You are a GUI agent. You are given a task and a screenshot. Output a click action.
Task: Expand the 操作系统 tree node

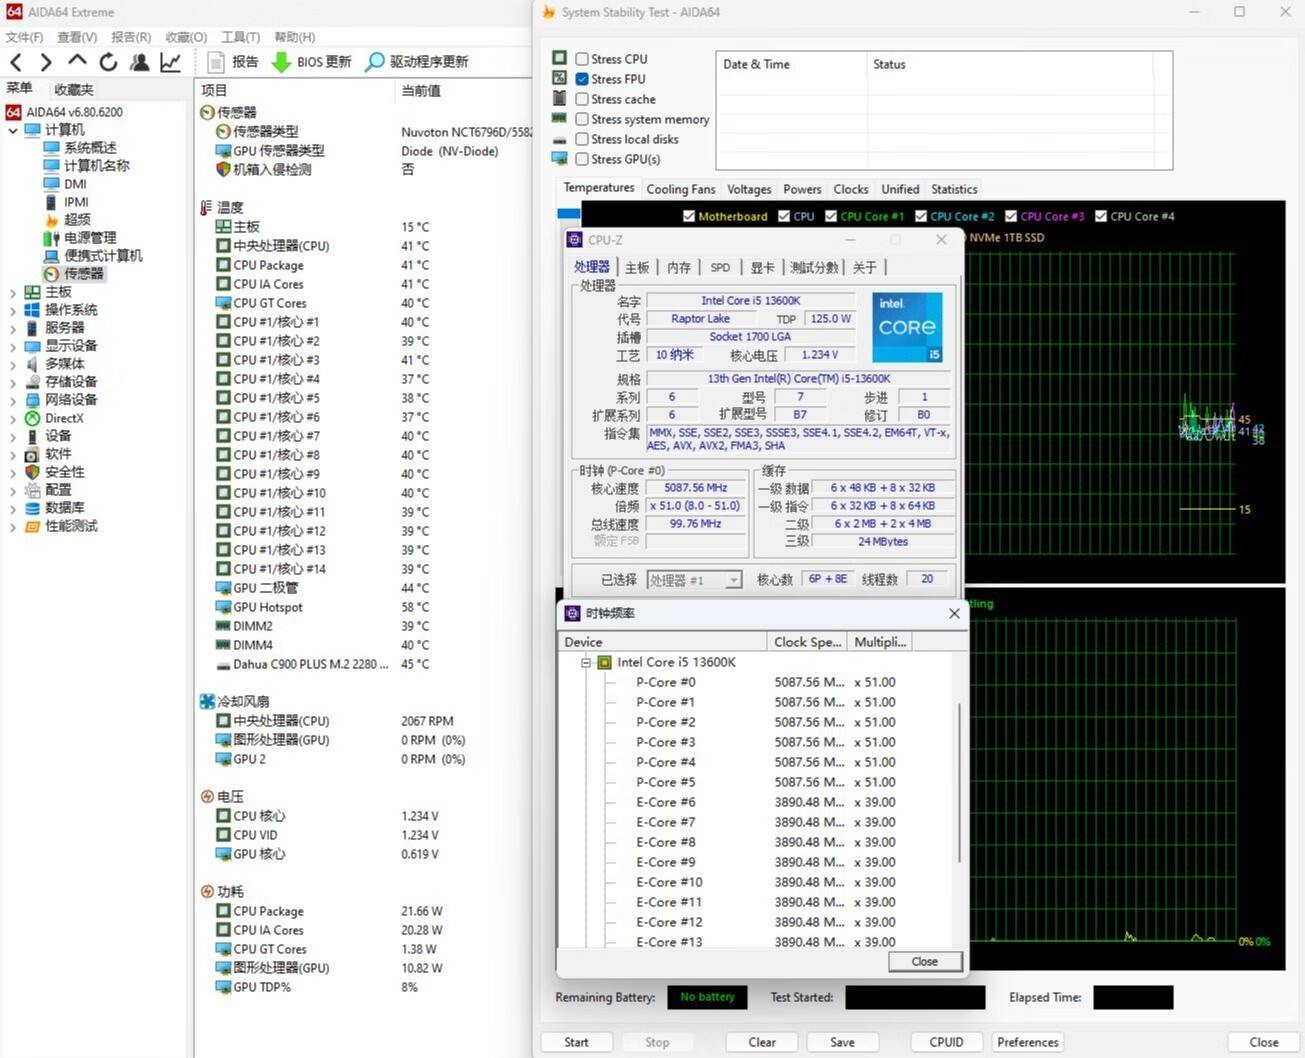[x=13, y=310]
